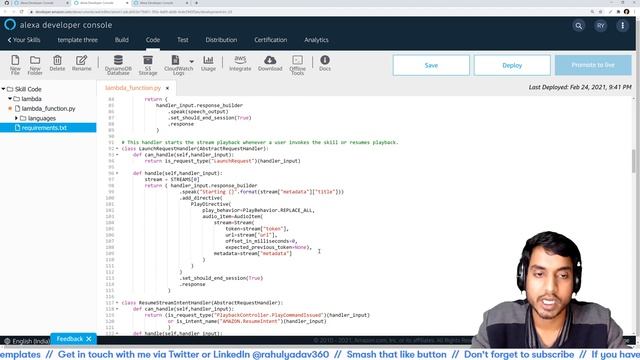This screenshot has height=360, width=640.
Task: Open the Docs info icon
Action: click(x=325, y=63)
